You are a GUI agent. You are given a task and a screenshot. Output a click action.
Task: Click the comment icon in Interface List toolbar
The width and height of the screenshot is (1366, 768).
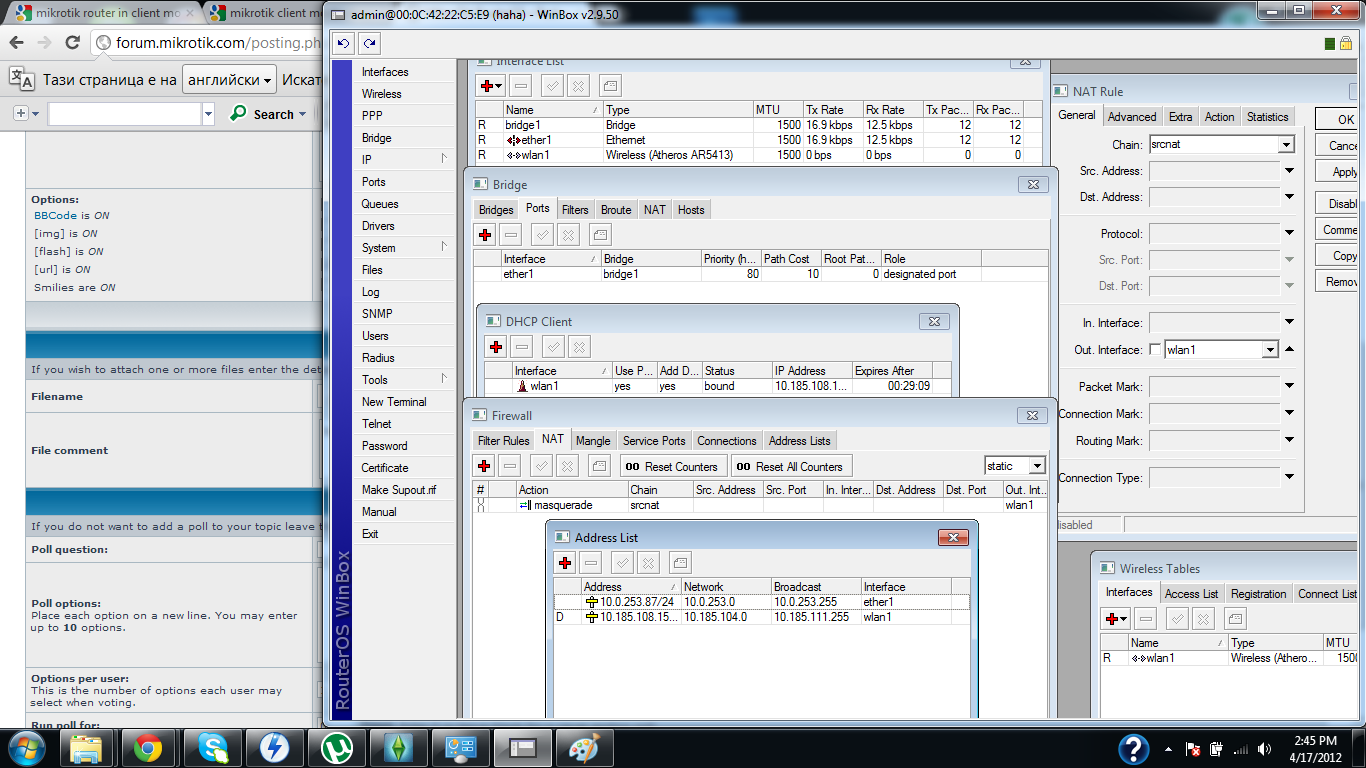click(x=610, y=86)
